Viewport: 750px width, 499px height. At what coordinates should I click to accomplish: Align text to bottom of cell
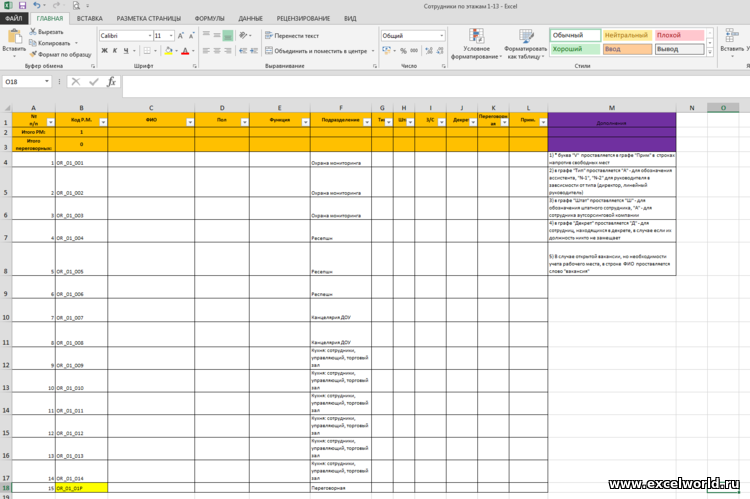coord(228,35)
